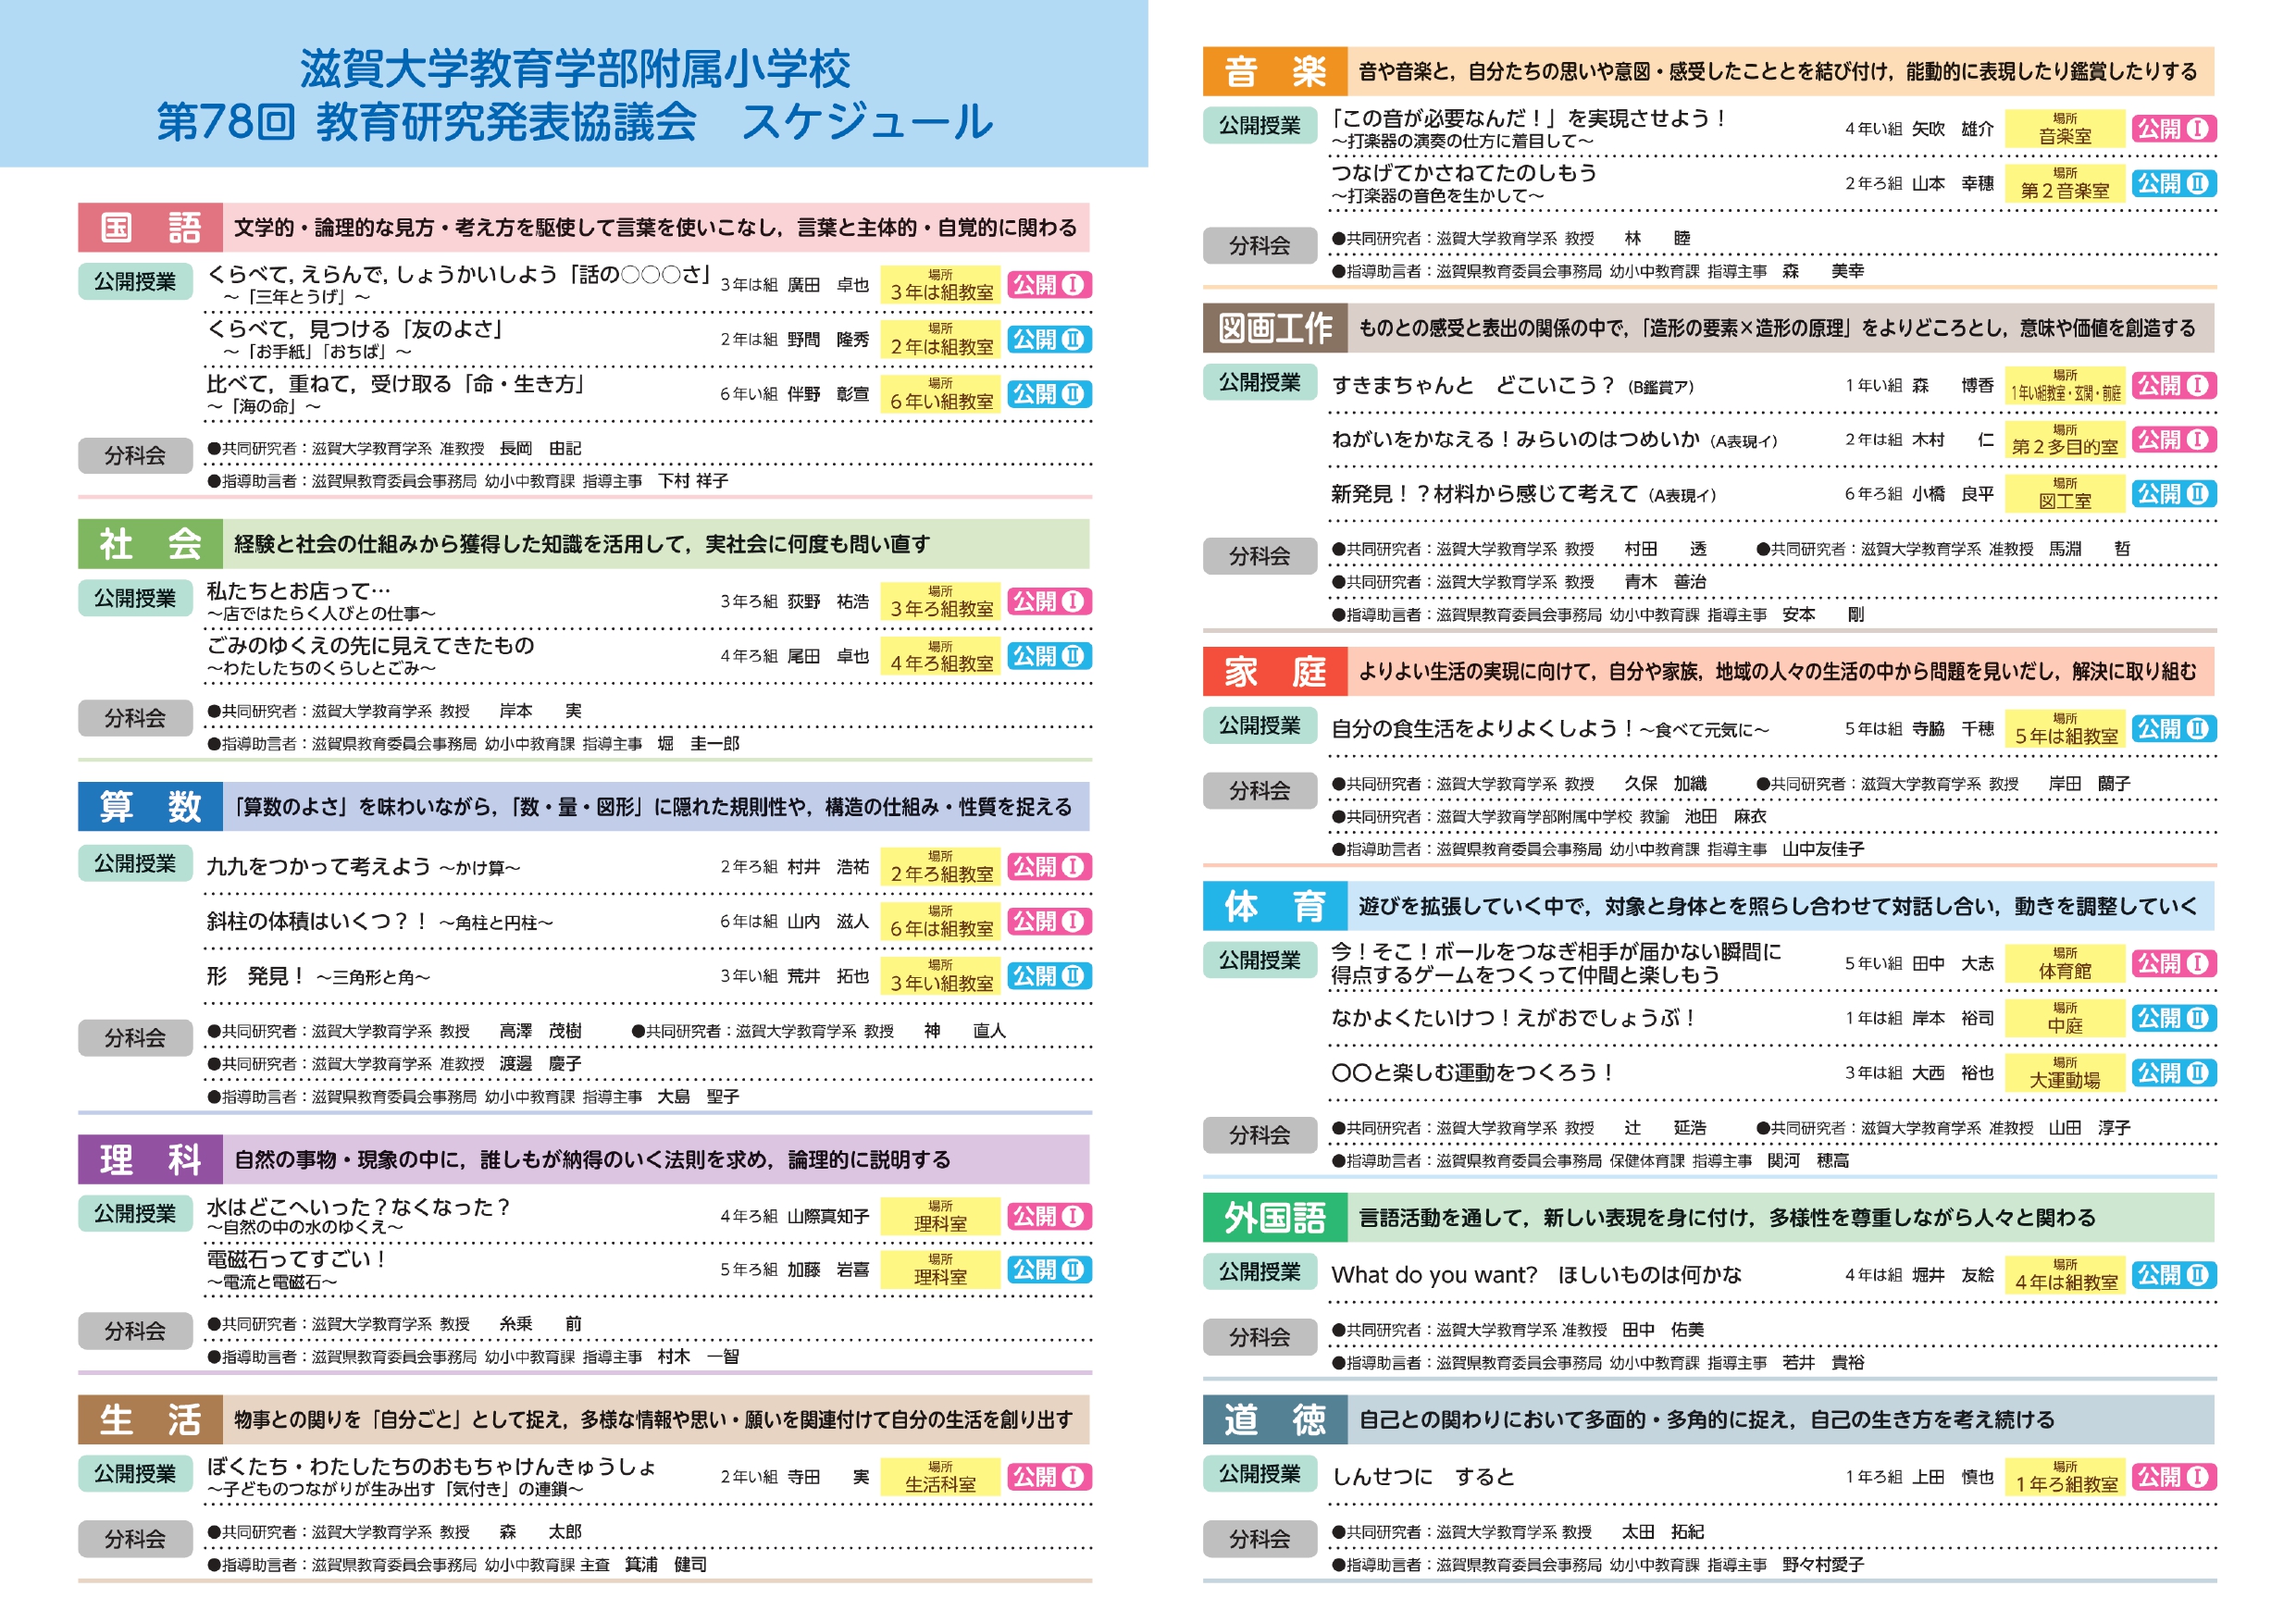
Task: Click the yellow 第2音楽室 location box
Action: pyautogui.click(x=2065, y=184)
